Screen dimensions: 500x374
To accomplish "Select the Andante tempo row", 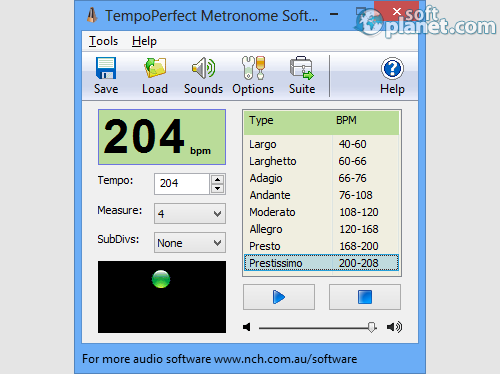I will pos(321,195).
